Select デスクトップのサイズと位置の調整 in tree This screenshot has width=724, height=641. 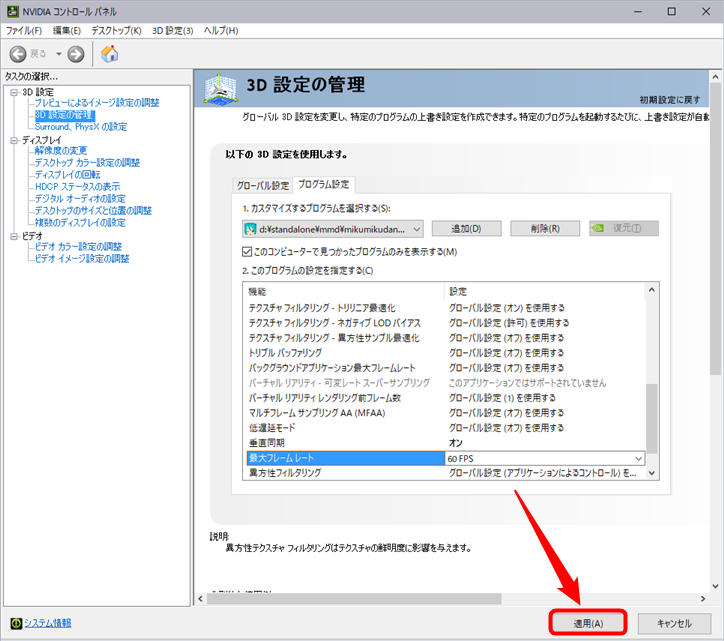(93, 211)
